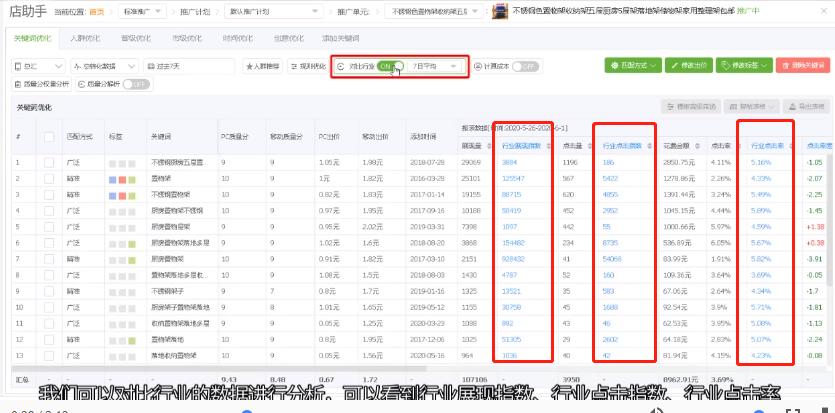
Task: Sort by the 行业展现指数 column sort icon
Action: (547, 145)
